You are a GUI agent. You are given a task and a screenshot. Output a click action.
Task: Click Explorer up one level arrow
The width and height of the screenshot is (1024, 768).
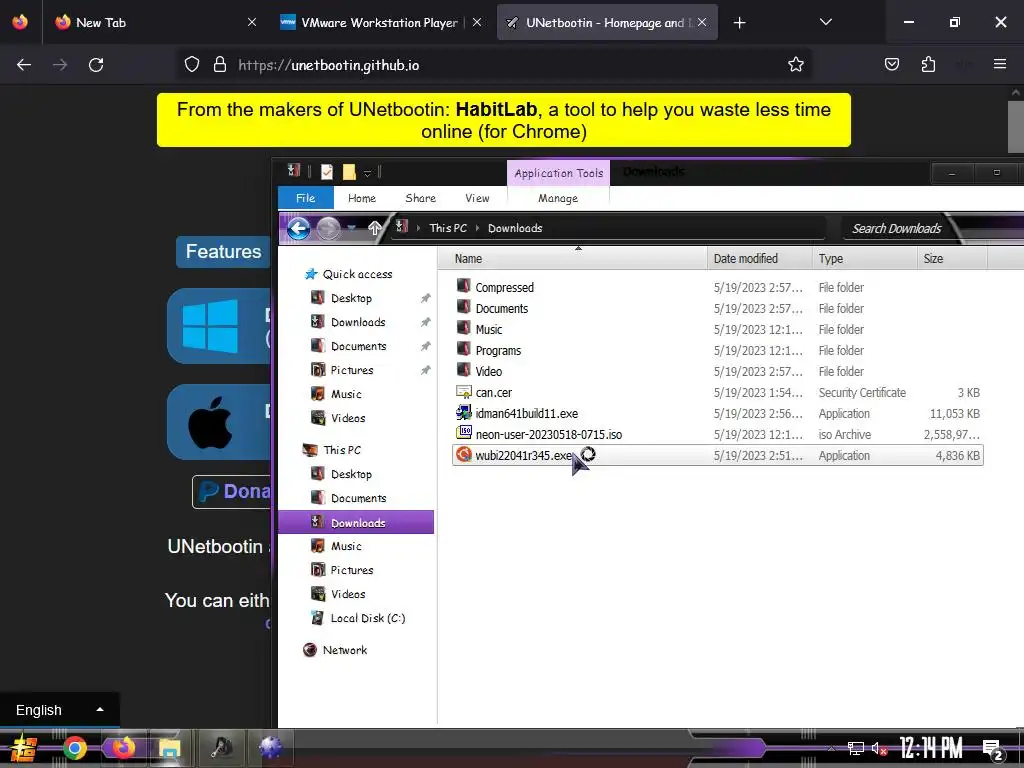pos(374,228)
